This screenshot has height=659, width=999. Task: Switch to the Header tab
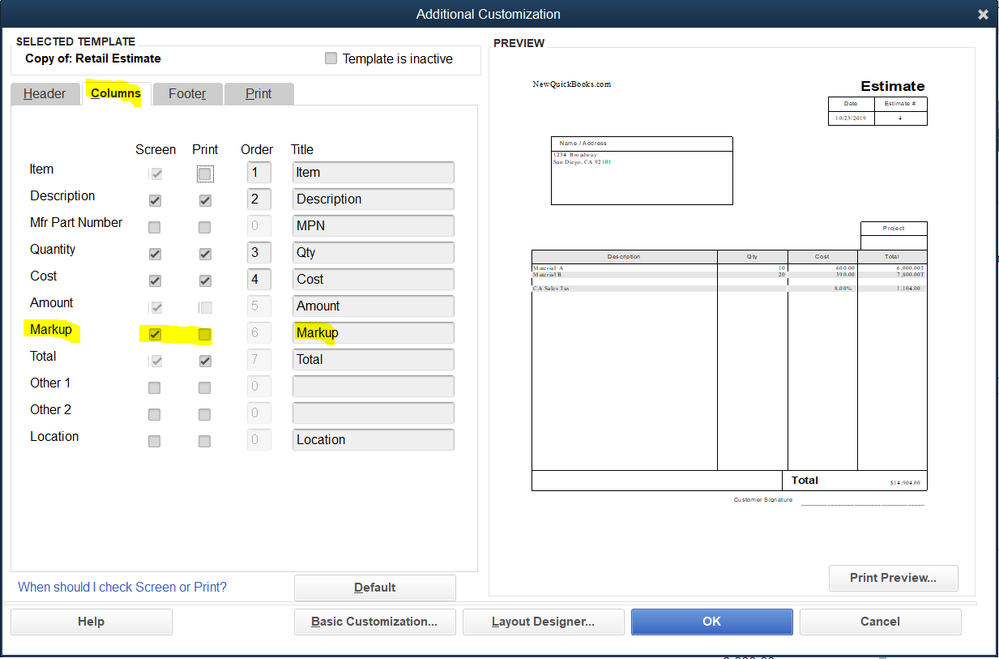tap(44, 93)
